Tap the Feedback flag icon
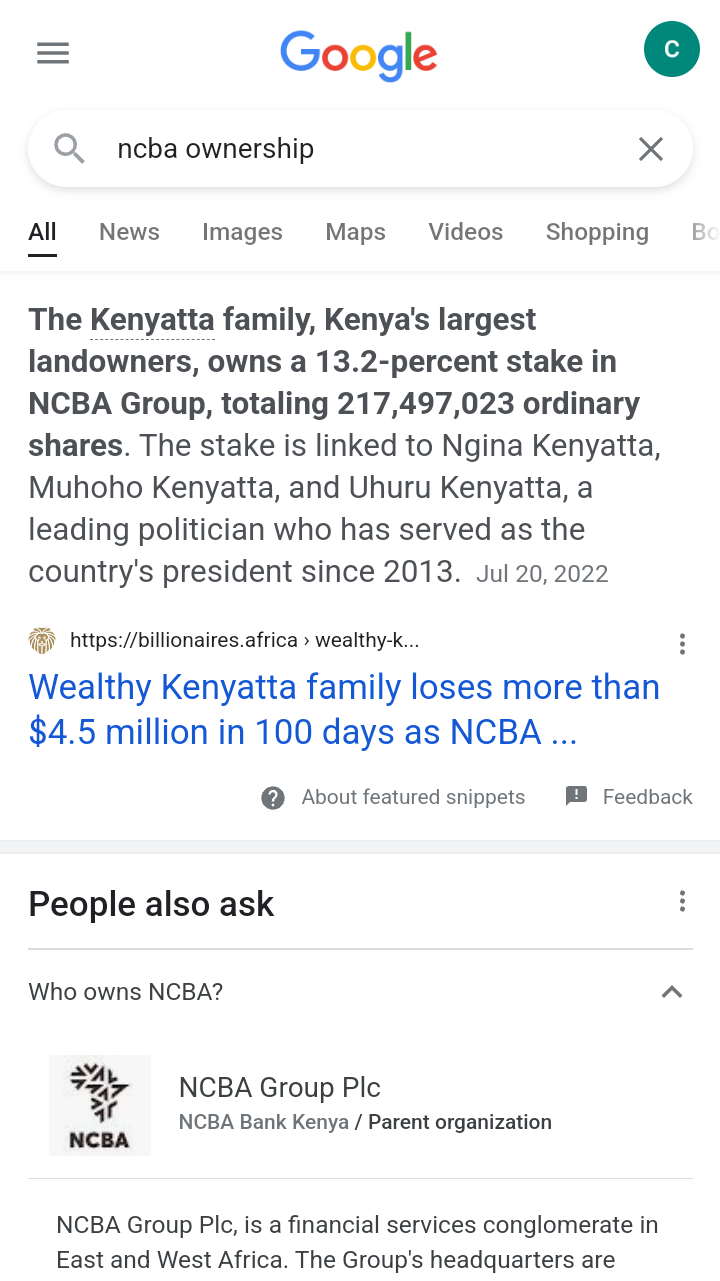Image resolution: width=720 pixels, height=1281 pixels. (x=576, y=796)
